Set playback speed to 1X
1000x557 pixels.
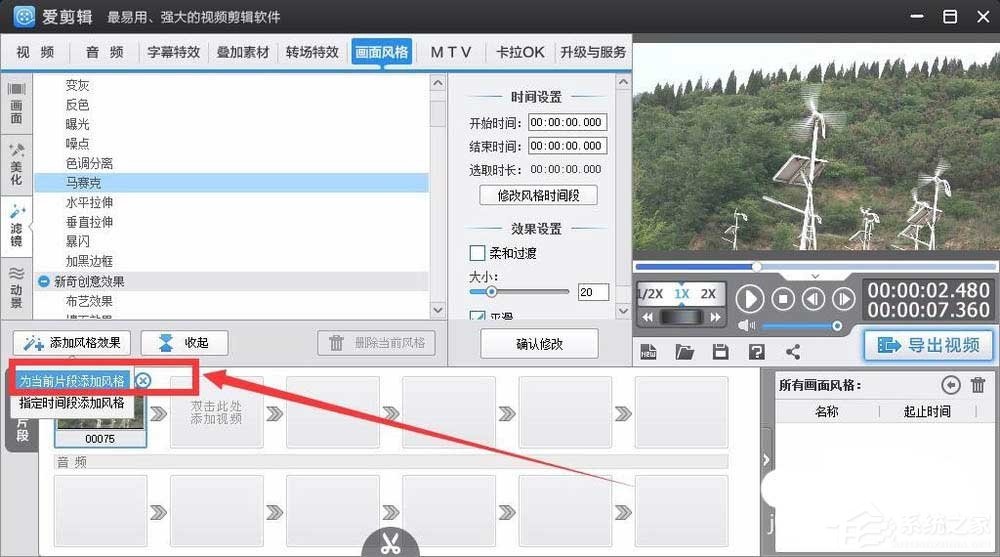(x=682, y=294)
